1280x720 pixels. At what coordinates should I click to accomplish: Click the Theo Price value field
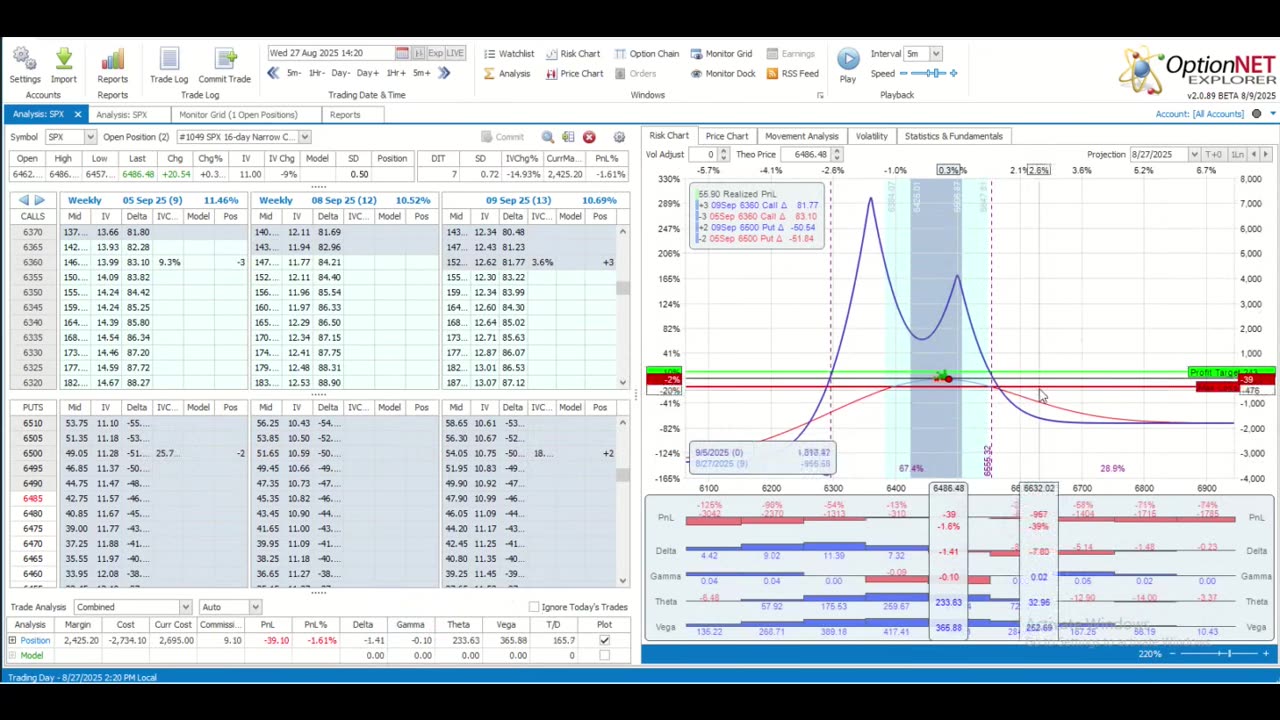point(806,155)
